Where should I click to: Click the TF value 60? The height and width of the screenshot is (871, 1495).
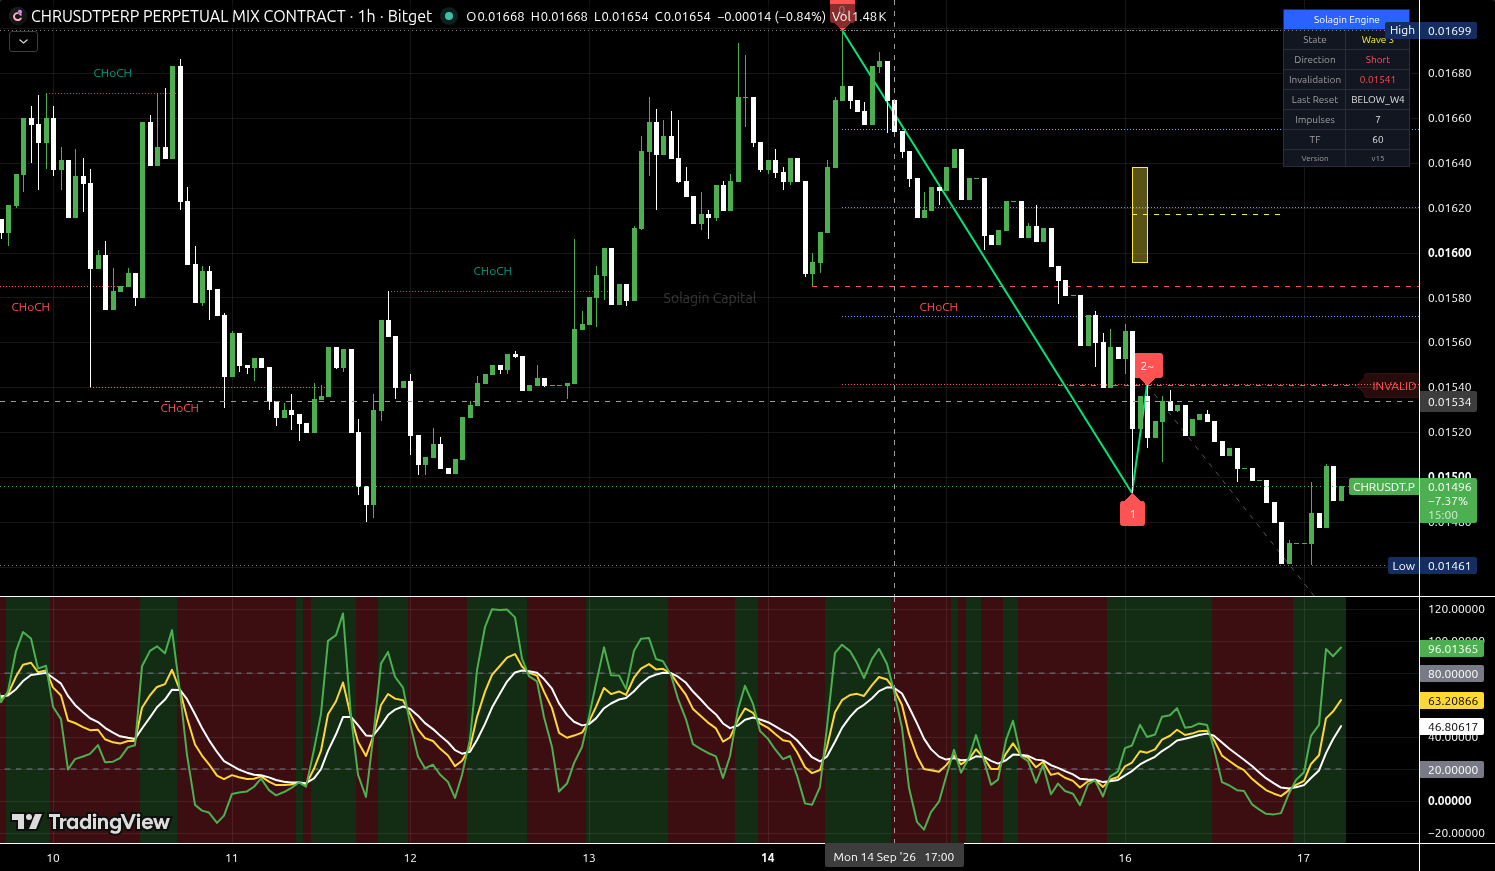(1377, 140)
